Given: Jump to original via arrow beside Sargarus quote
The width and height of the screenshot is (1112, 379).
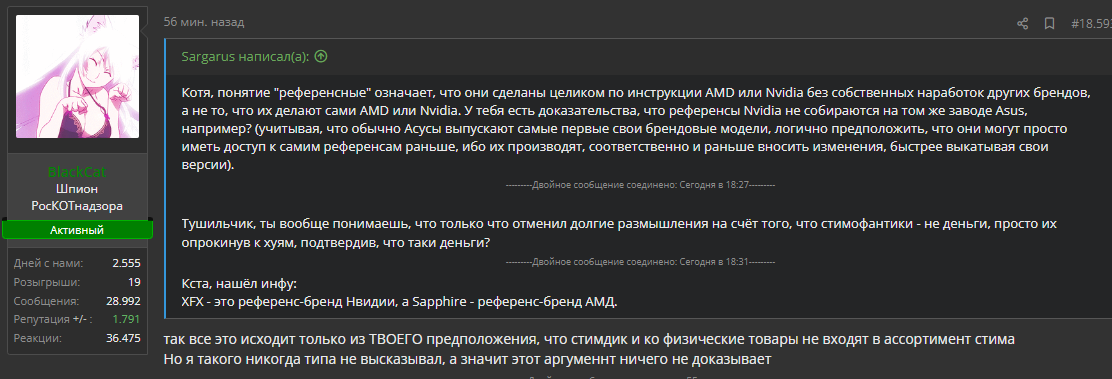Looking at the screenshot, I should tap(321, 57).
